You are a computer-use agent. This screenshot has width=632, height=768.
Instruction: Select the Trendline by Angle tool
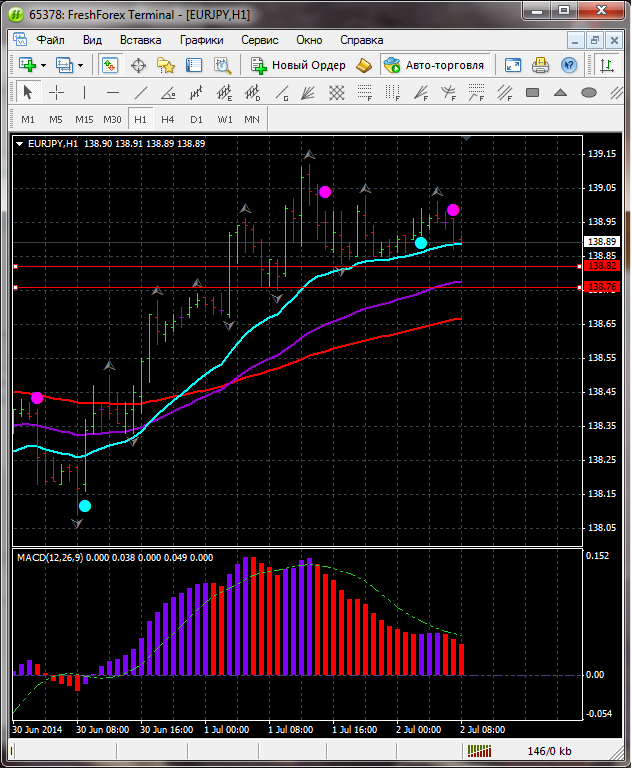click(168, 92)
